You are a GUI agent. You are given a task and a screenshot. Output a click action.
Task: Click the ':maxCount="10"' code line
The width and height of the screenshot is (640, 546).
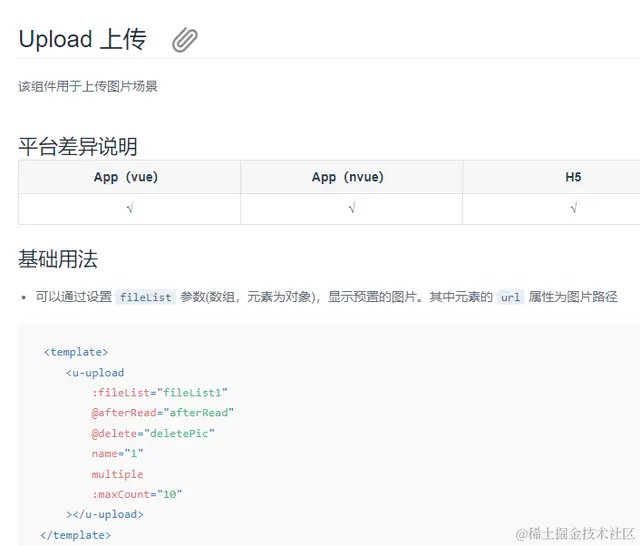[x=137, y=495]
